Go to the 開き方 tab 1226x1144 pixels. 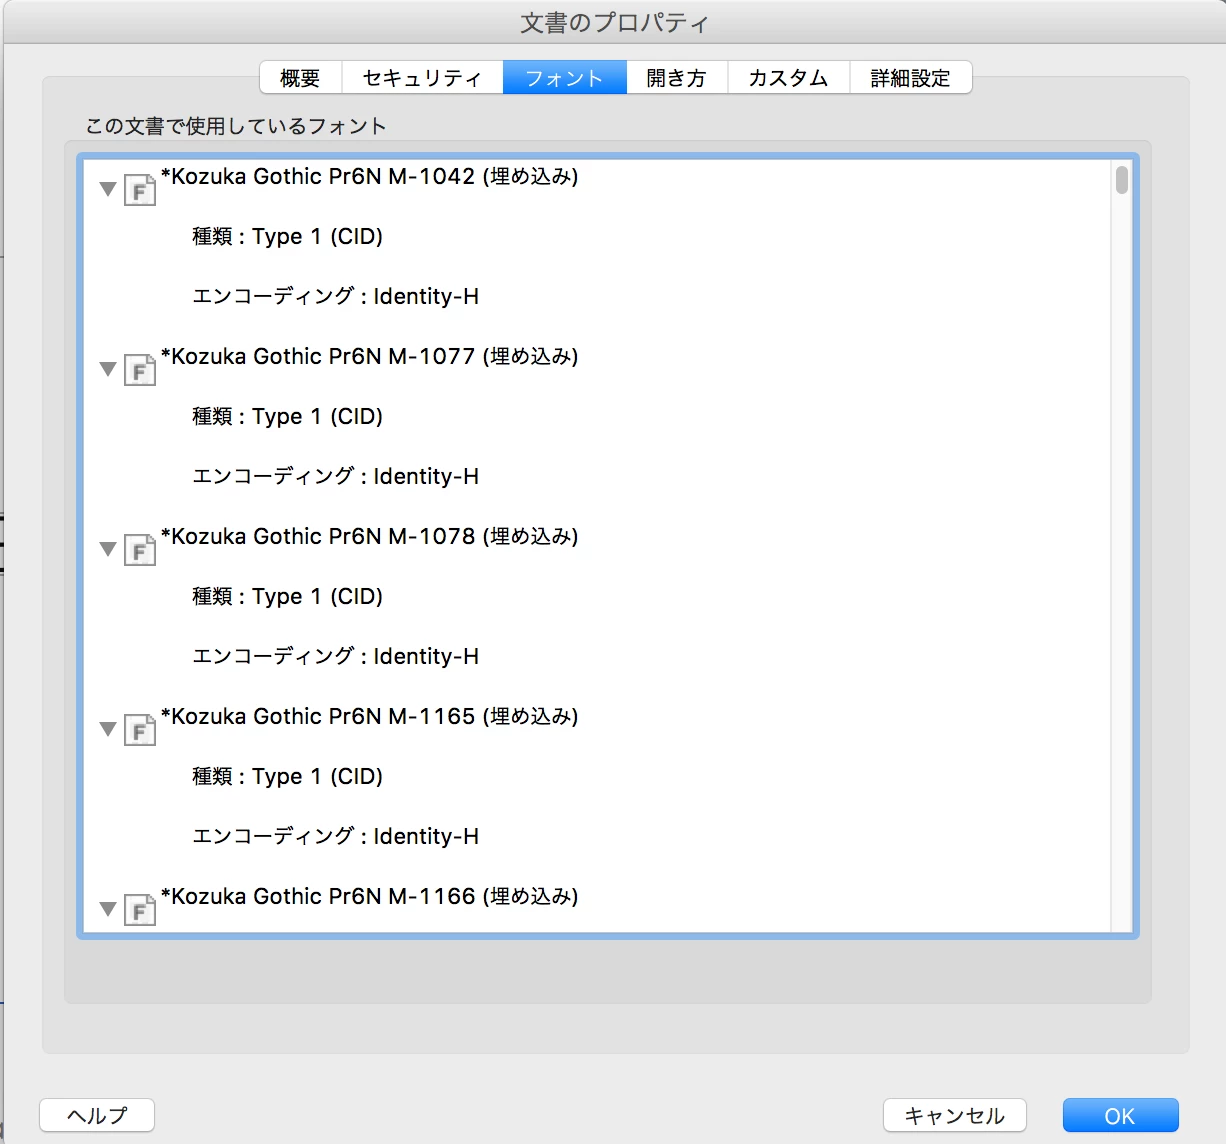click(677, 77)
